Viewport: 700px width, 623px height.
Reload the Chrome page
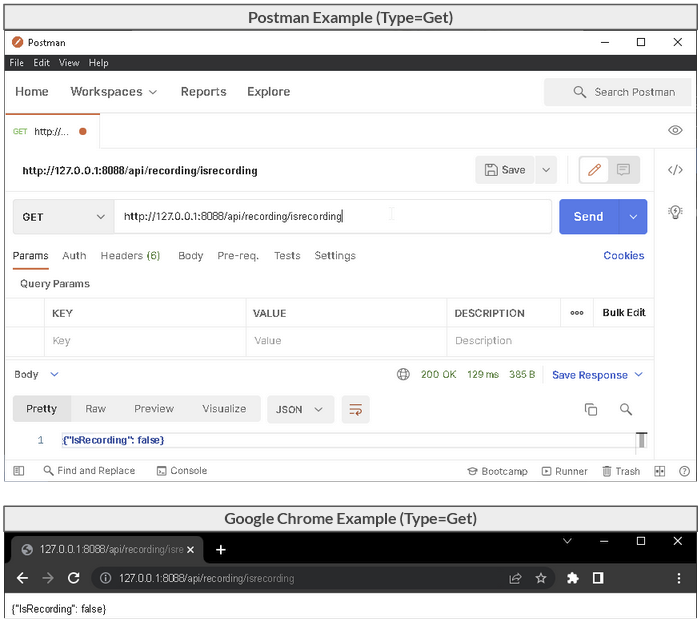73,578
